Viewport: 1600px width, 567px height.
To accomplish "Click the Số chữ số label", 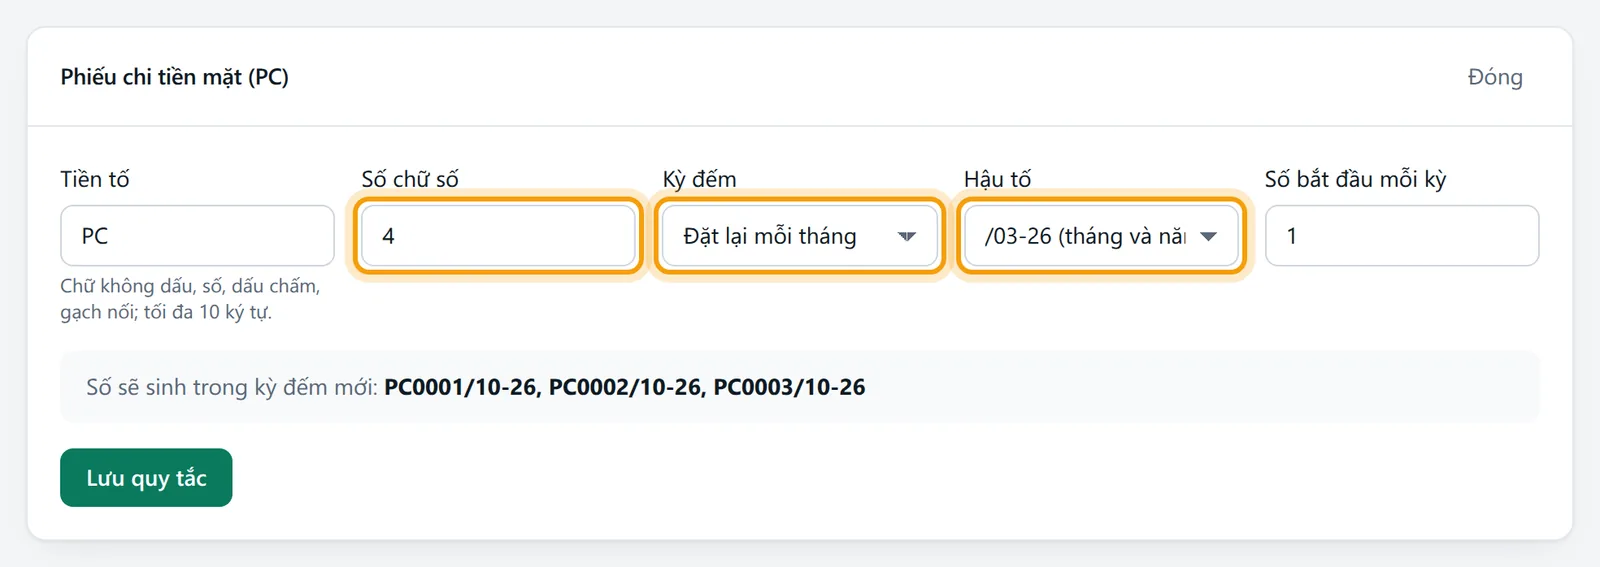I will [x=410, y=179].
